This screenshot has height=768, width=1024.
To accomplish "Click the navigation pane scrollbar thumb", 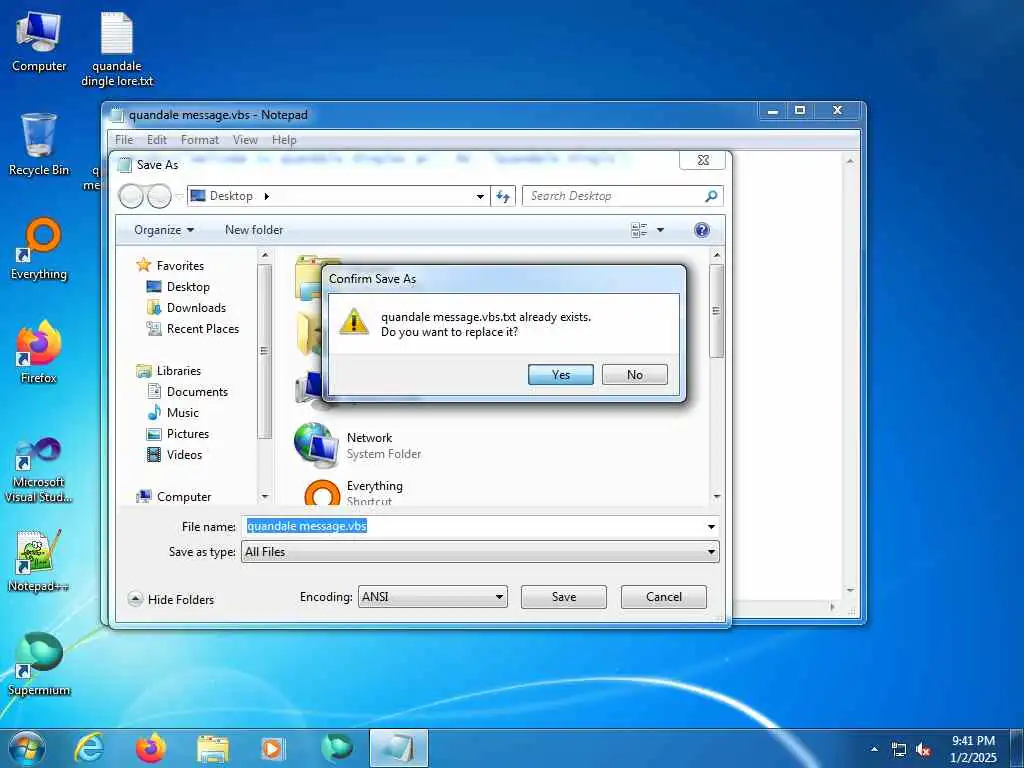I will [x=264, y=351].
